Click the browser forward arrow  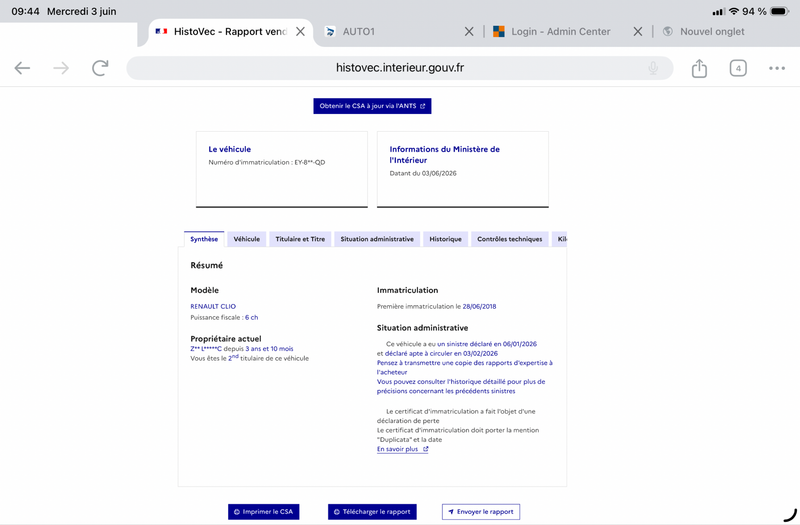[61, 68]
